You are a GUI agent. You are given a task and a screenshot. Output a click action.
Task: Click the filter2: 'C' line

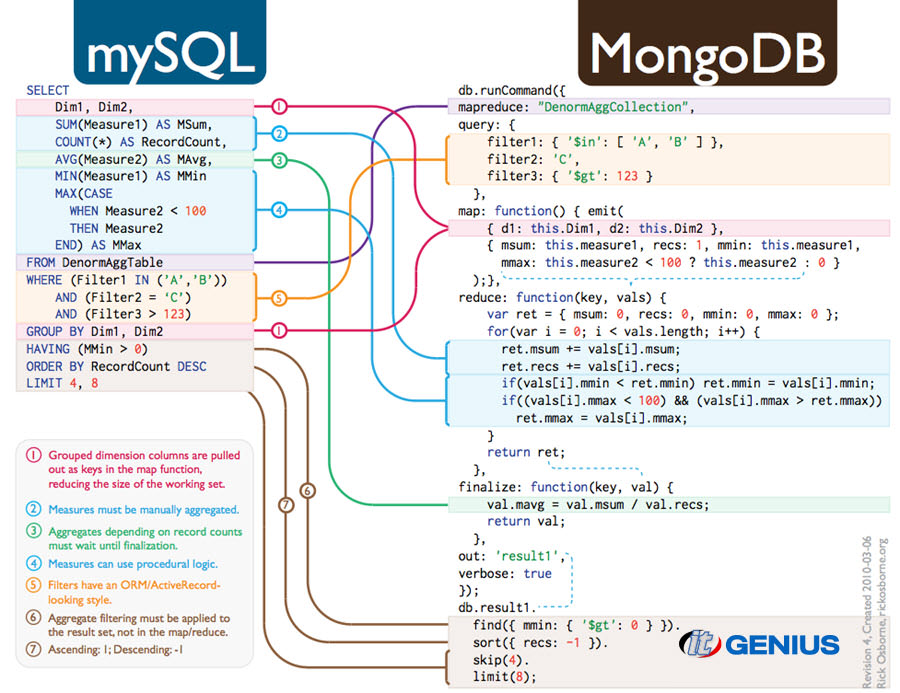click(x=534, y=159)
